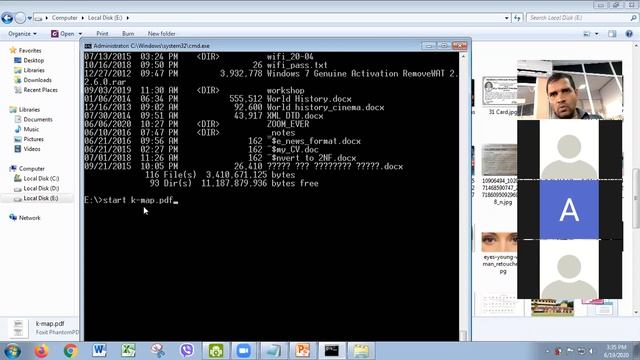
Task: Click the blue A participant tile
Action: pos(569,209)
